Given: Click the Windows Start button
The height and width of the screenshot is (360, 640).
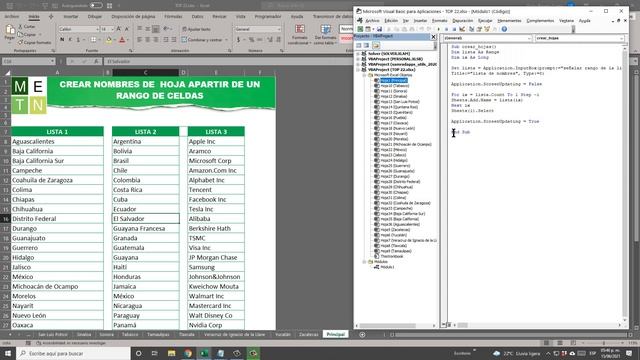Looking at the screenshot, I should point(8,353).
